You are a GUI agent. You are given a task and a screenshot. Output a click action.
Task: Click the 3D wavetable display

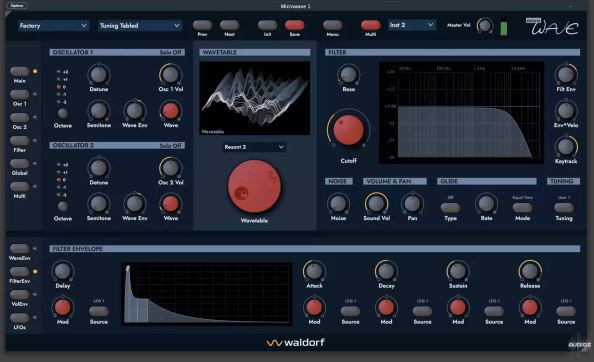(x=255, y=98)
